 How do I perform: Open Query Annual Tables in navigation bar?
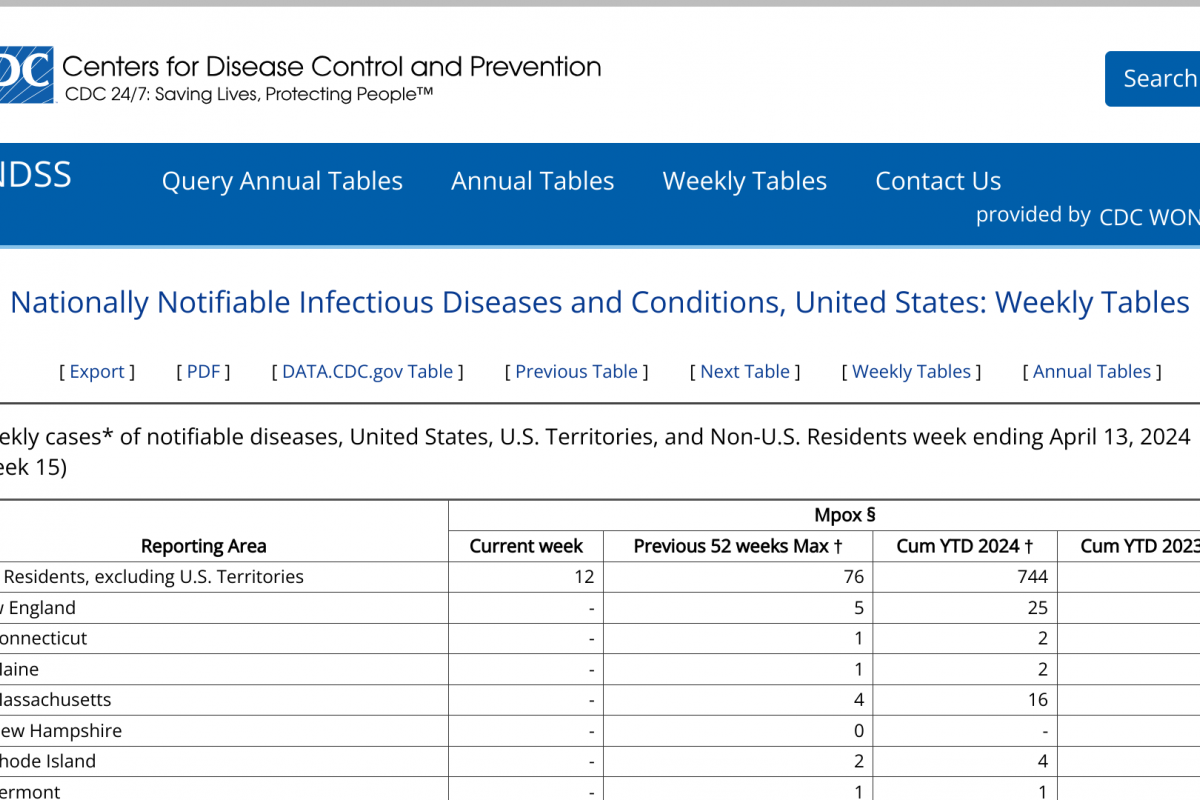(x=282, y=181)
